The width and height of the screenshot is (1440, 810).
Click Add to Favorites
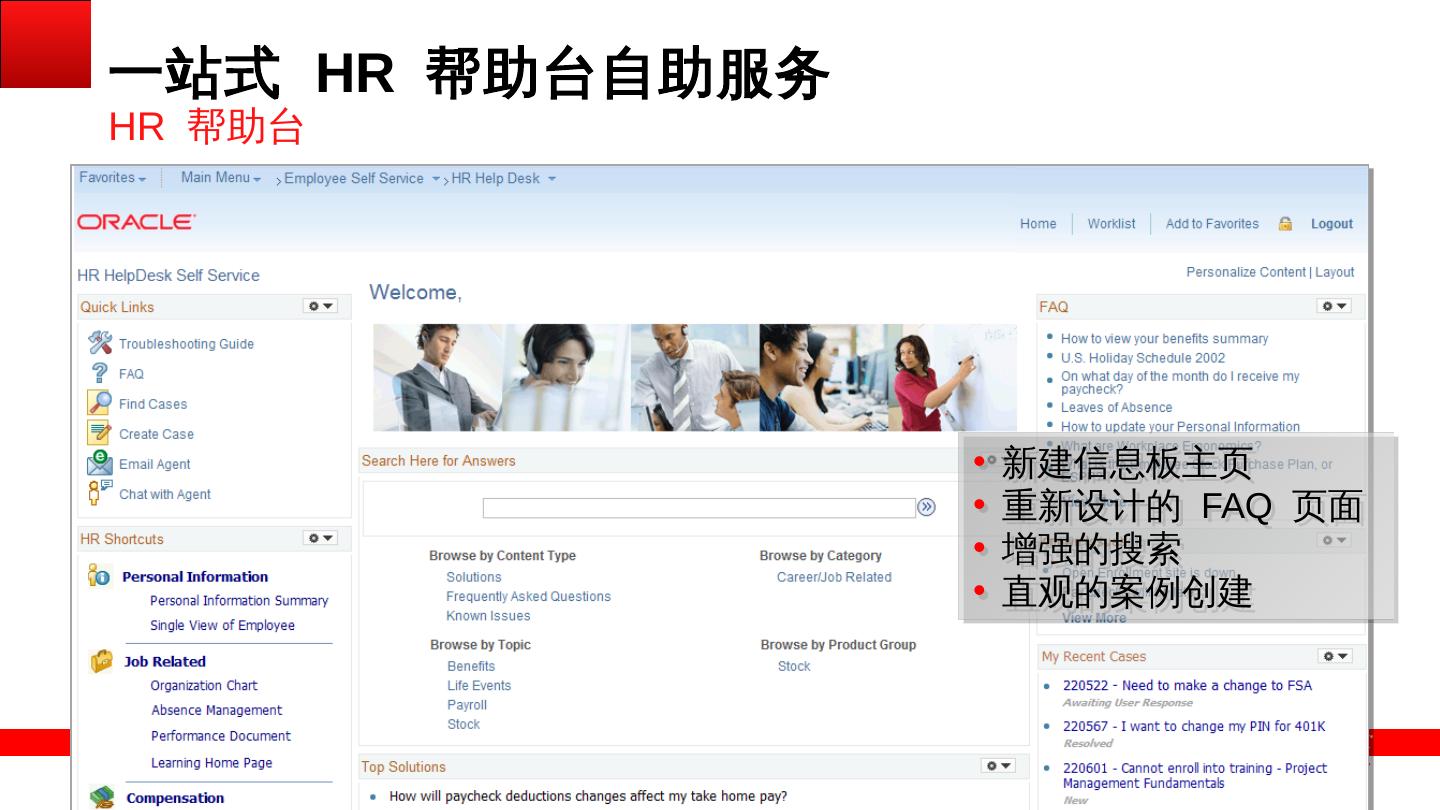click(1212, 224)
